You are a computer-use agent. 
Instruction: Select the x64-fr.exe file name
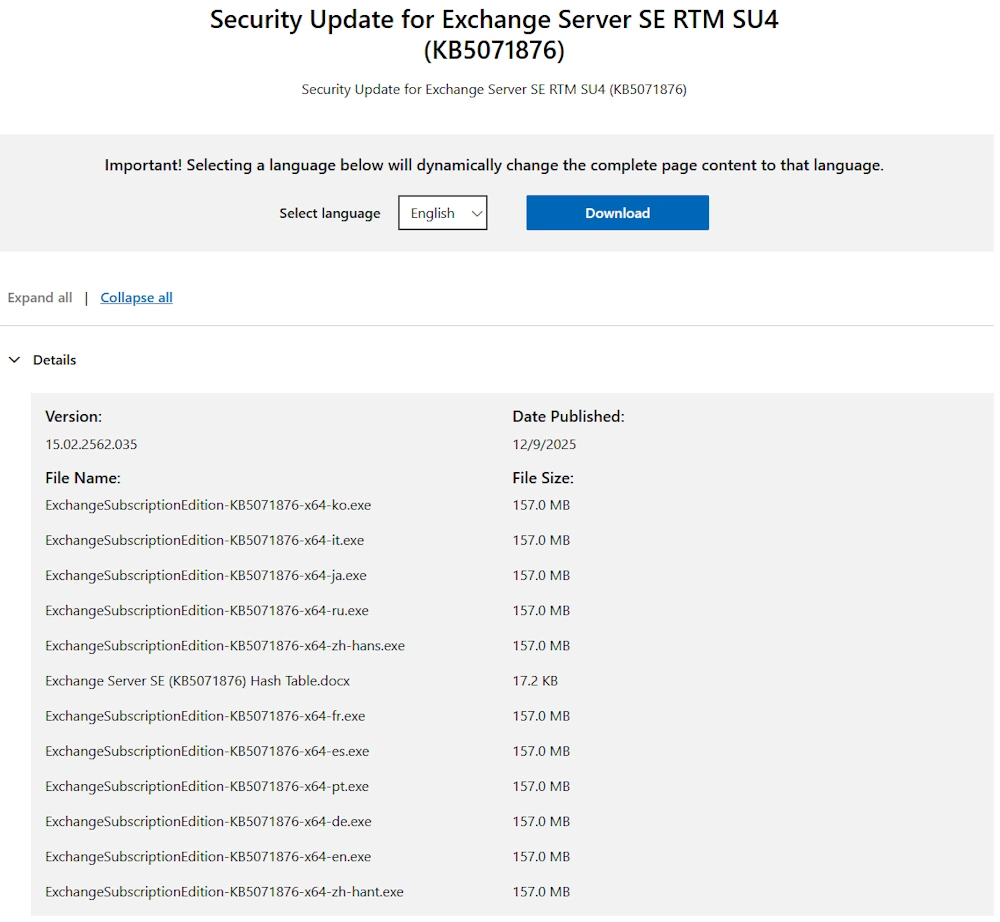click(205, 716)
